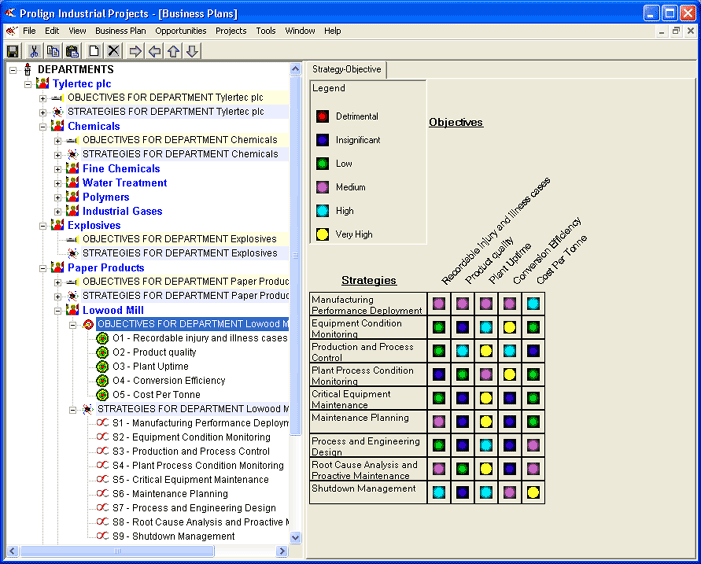Click the Paste clipboard toolbar icon

coord(72,51)
